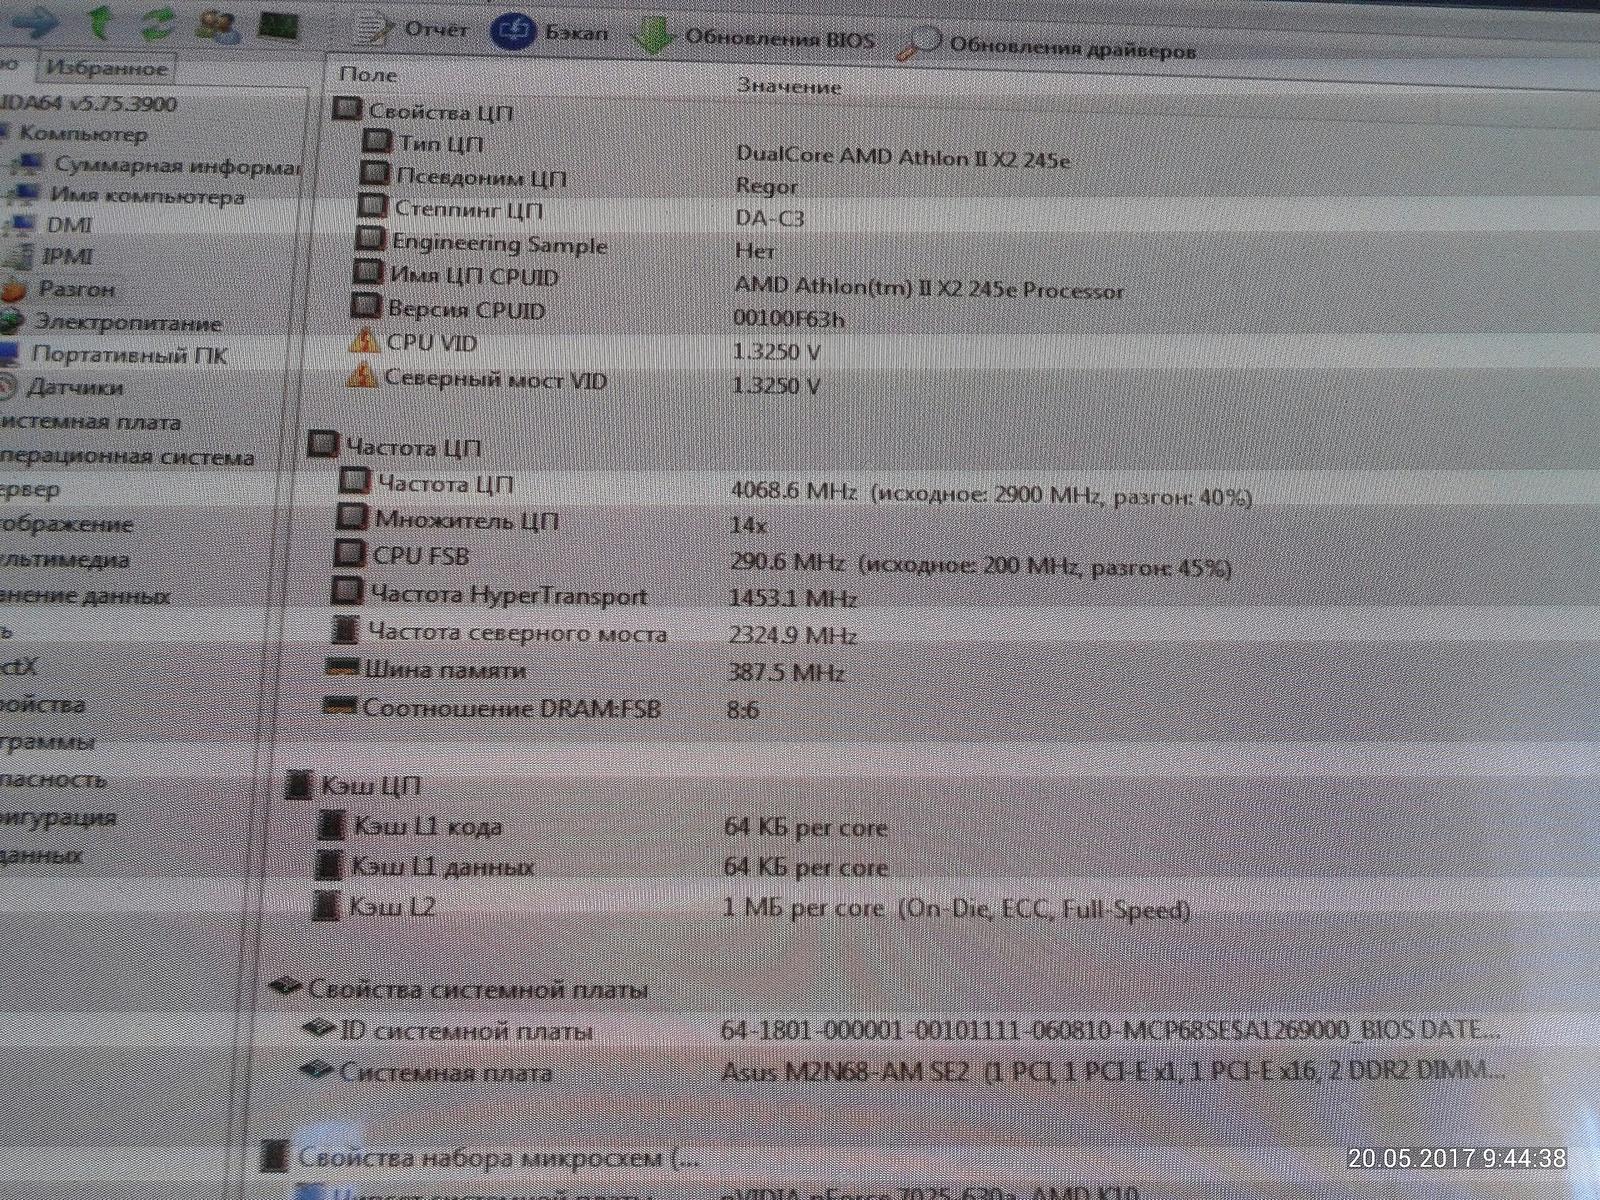Click the Свойства ЦП group icon
The image size is (1600, 1200).
346,108
